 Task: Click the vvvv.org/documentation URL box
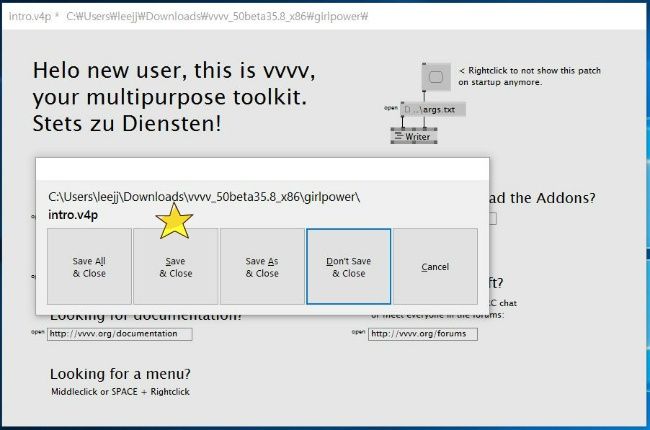coord(120,334)
